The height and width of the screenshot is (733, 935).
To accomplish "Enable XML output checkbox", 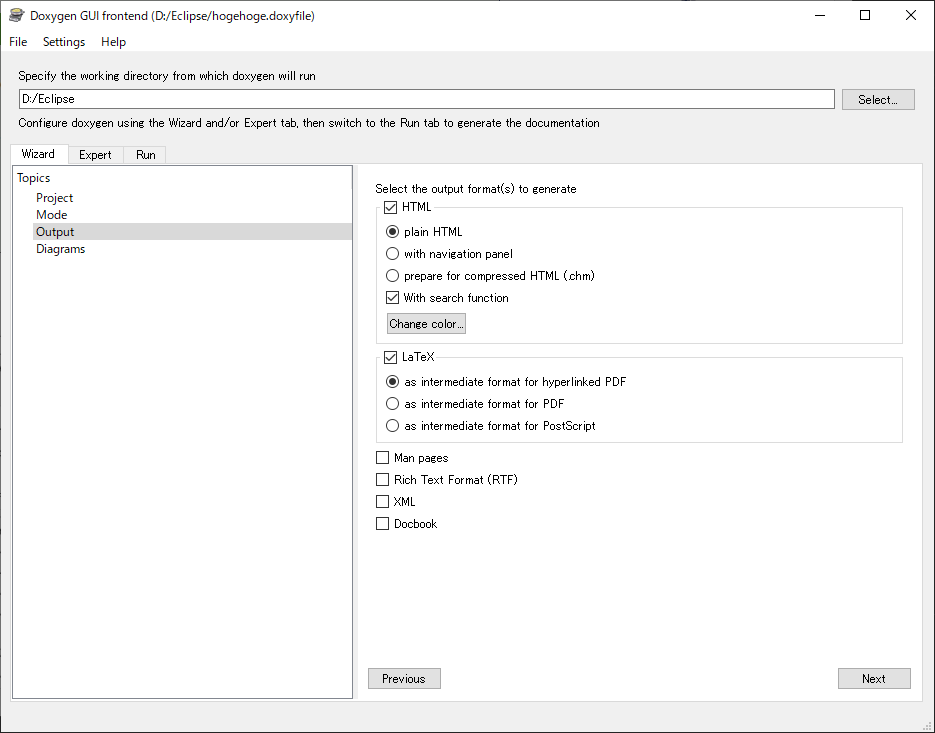I will pyautogui.click(x=382, y=502).
